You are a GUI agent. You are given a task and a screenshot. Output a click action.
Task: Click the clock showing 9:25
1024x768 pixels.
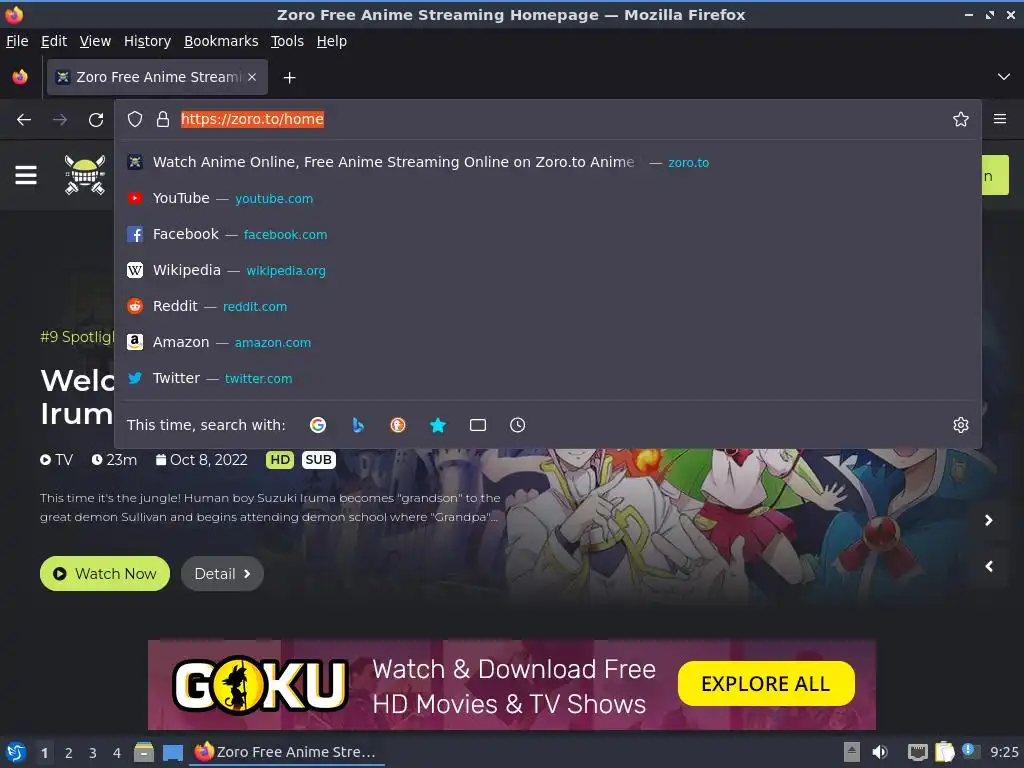pos(1004,752)
